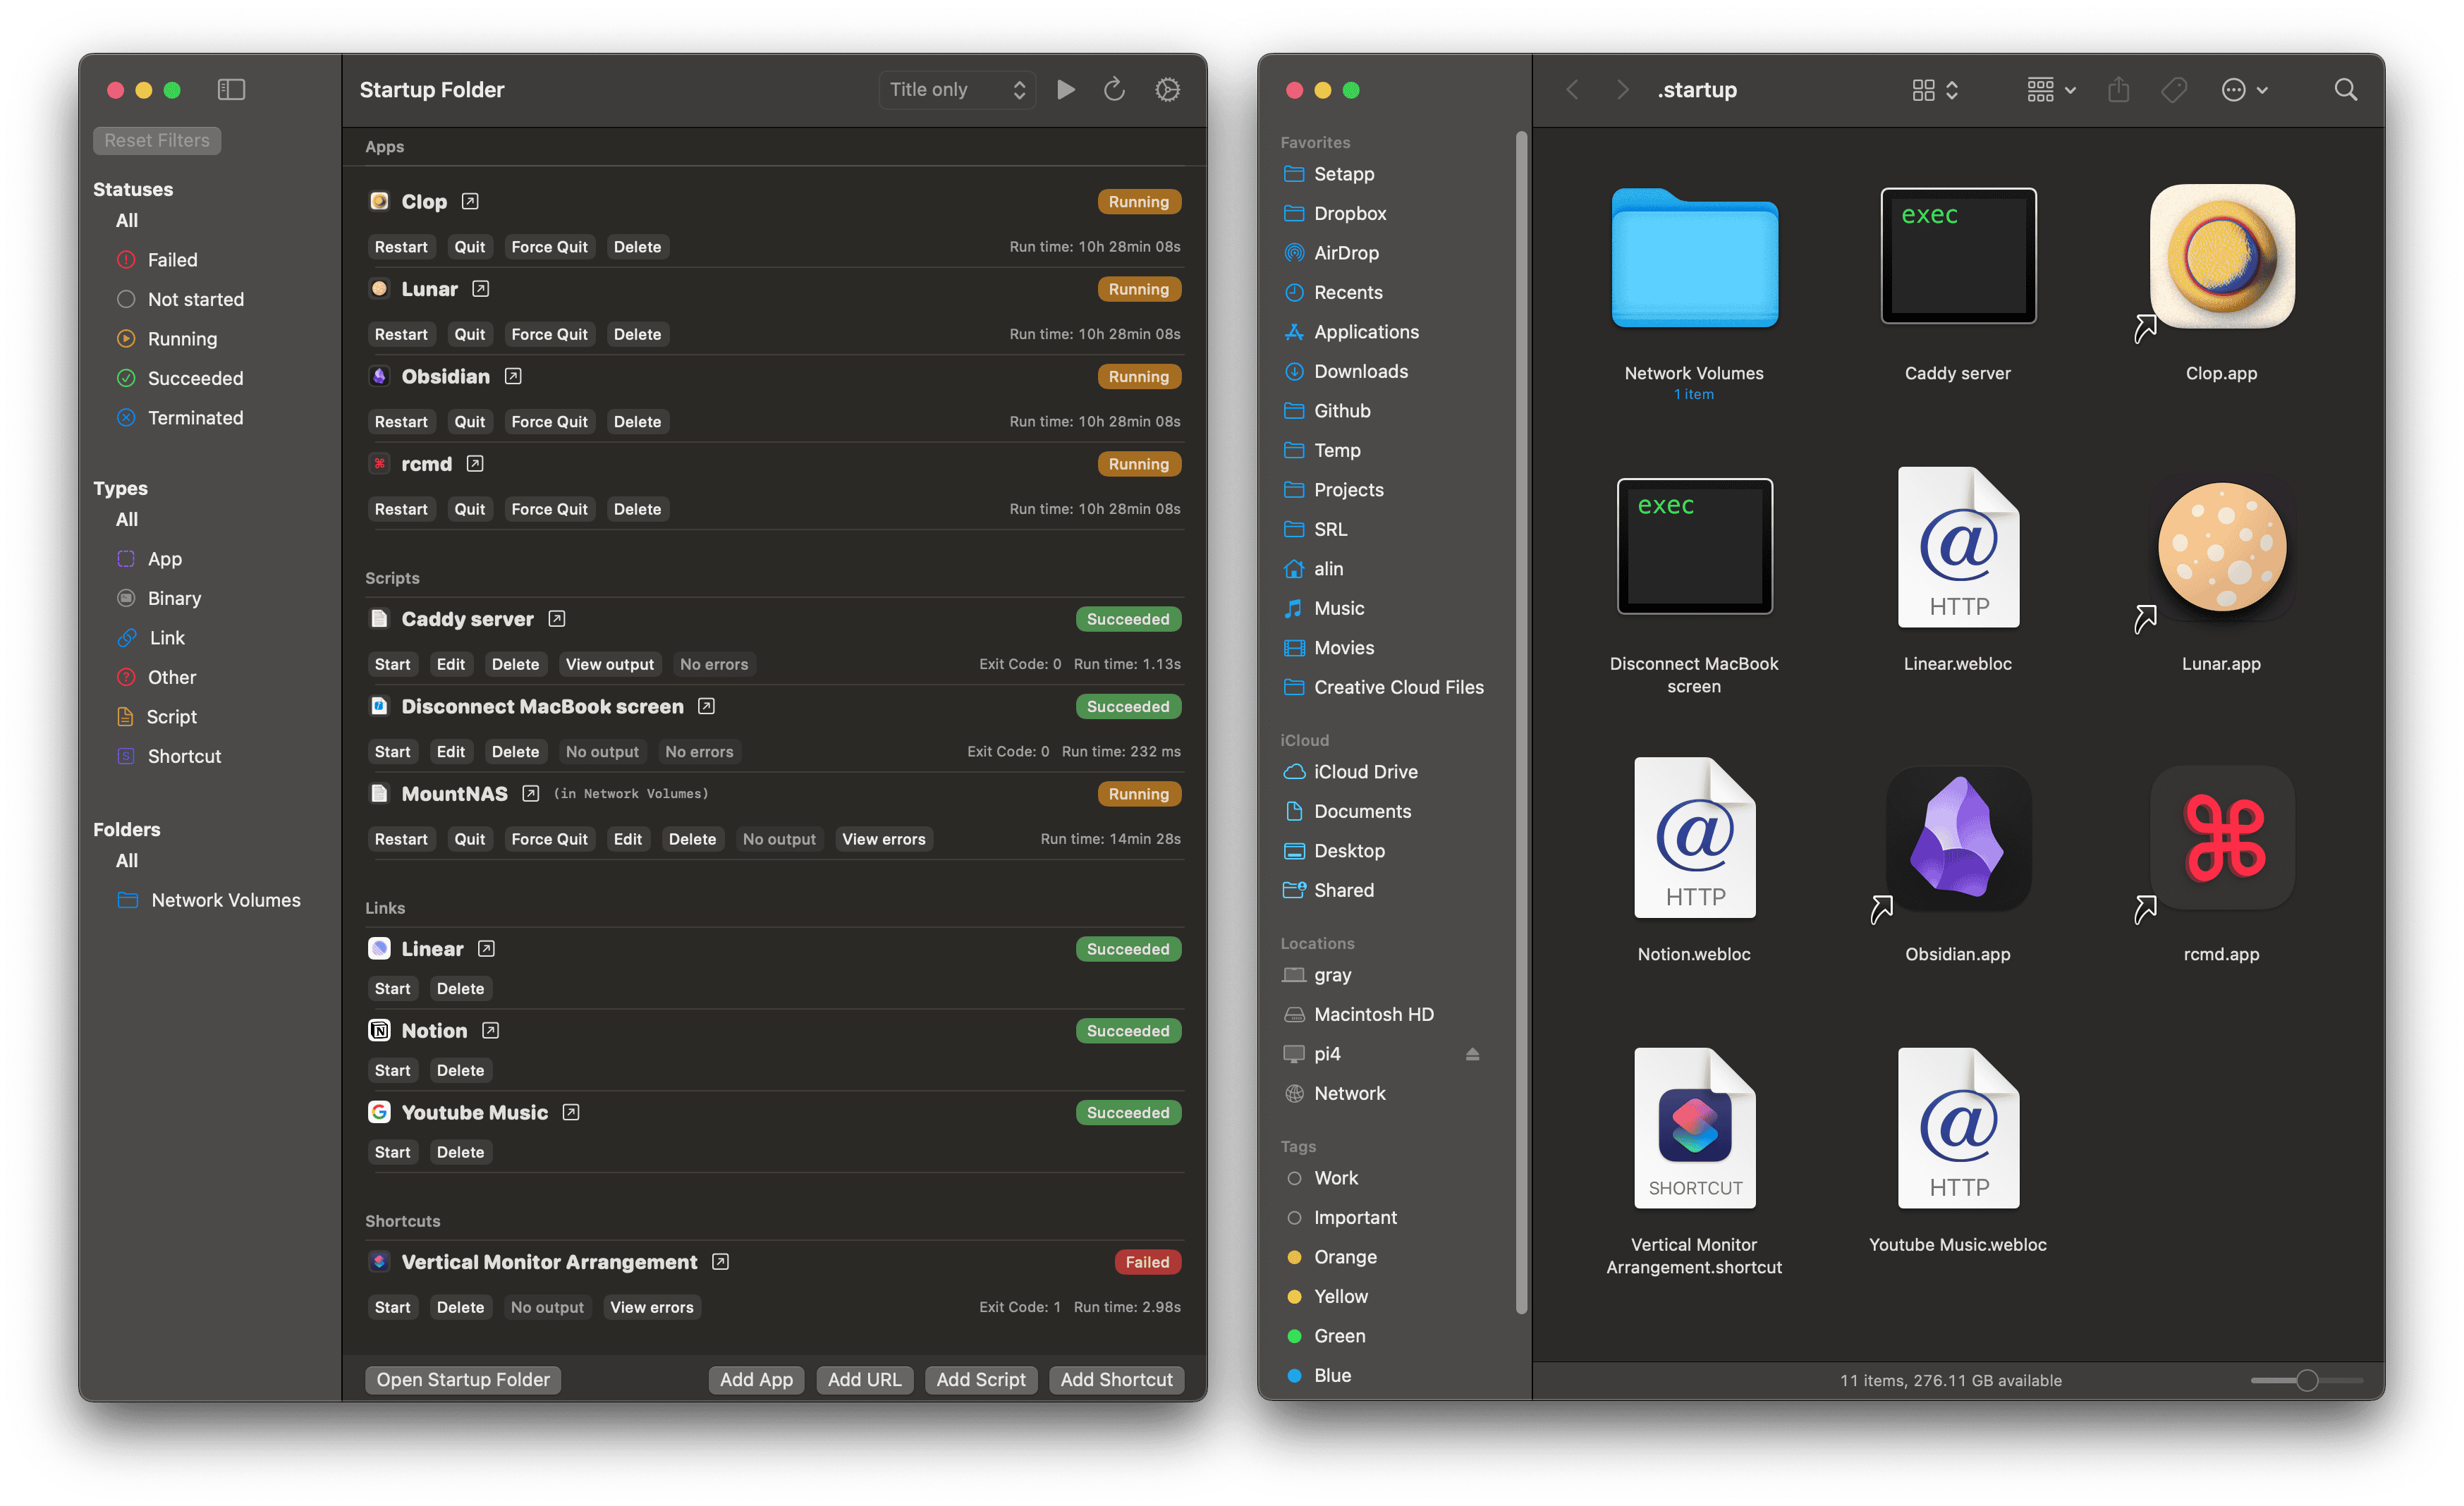2464x1506 pixels.
Task: Click the Finder search magnifier icon
Action: click(x=2345, y=90)
